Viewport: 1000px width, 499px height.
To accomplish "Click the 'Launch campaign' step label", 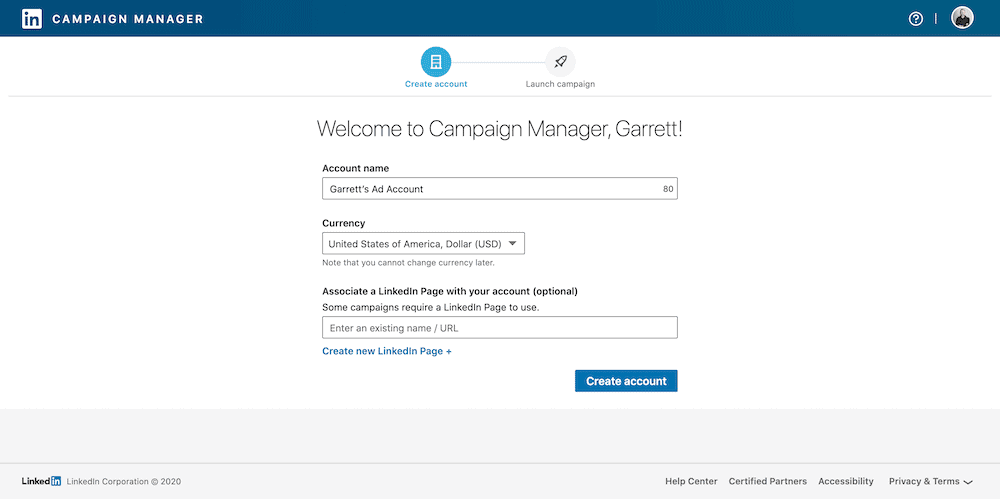I will [x=560, y=84].
